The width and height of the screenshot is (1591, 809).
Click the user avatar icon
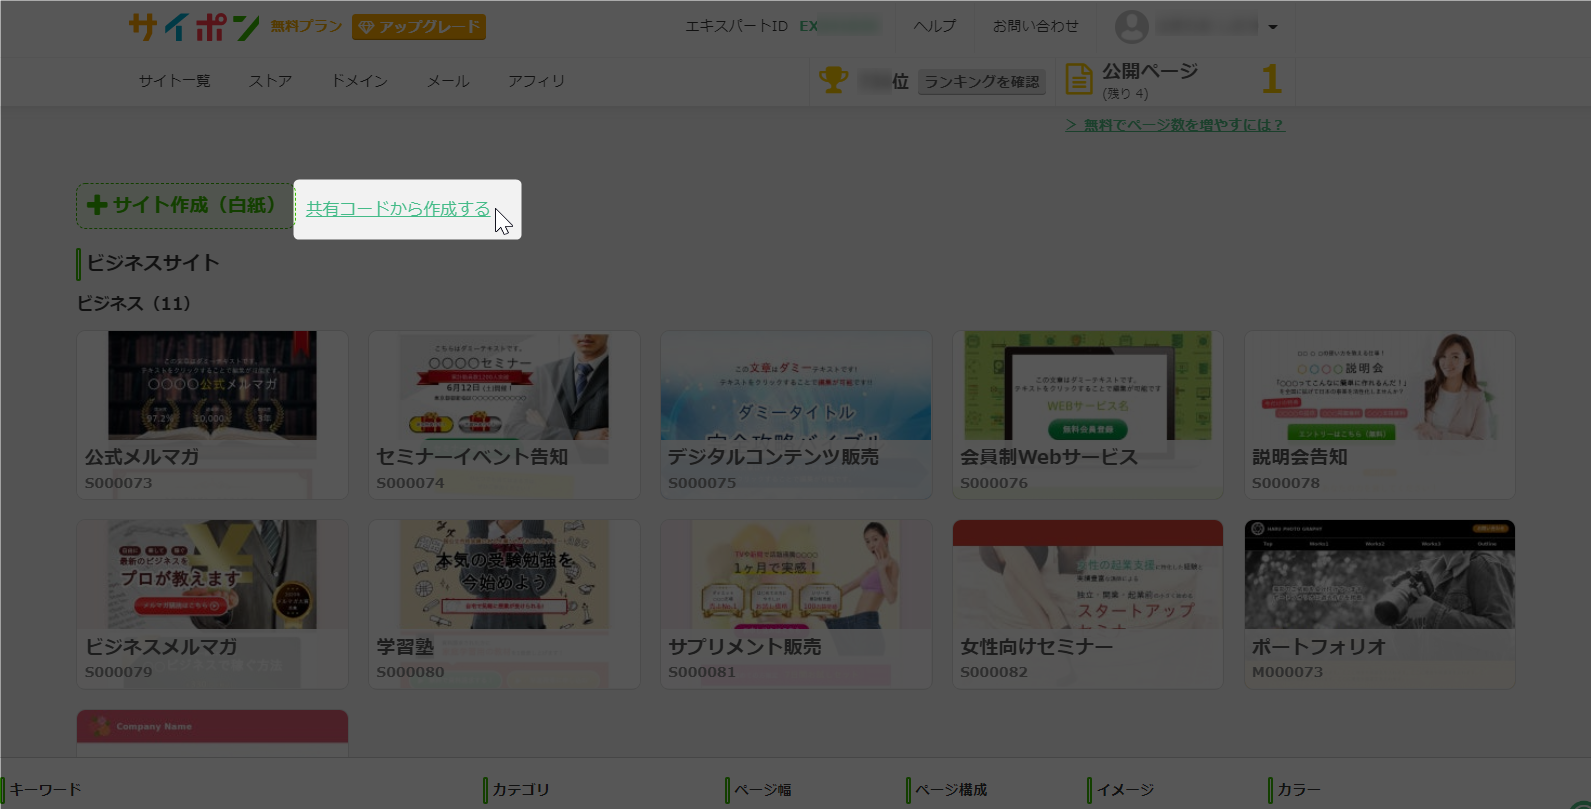point(1132,27)
